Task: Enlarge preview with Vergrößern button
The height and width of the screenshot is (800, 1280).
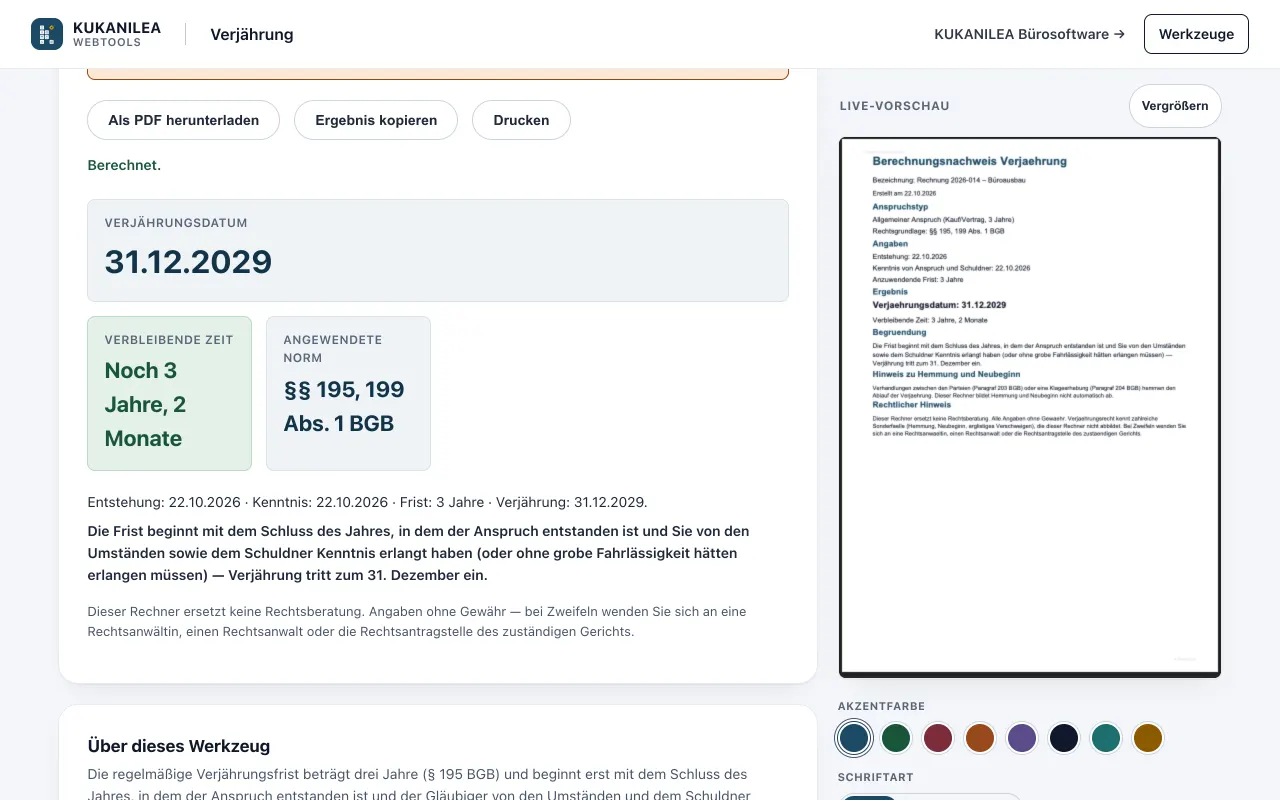Action: point(1175,106)
